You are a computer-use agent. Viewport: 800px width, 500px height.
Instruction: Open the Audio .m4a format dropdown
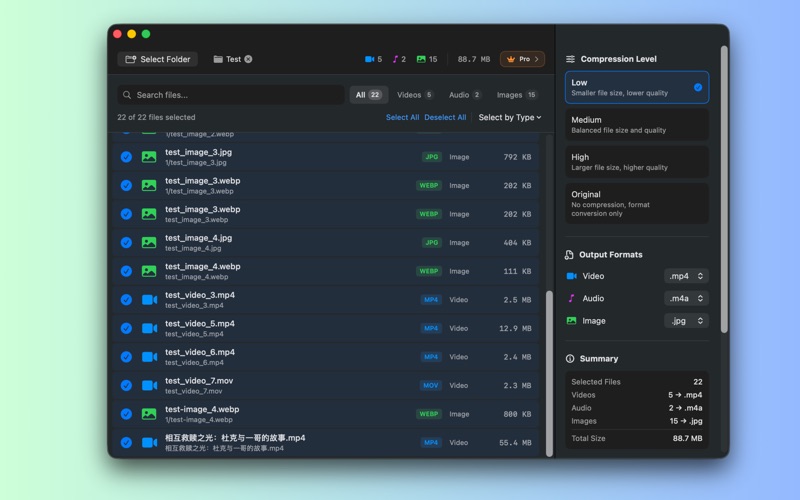(686, 298)
